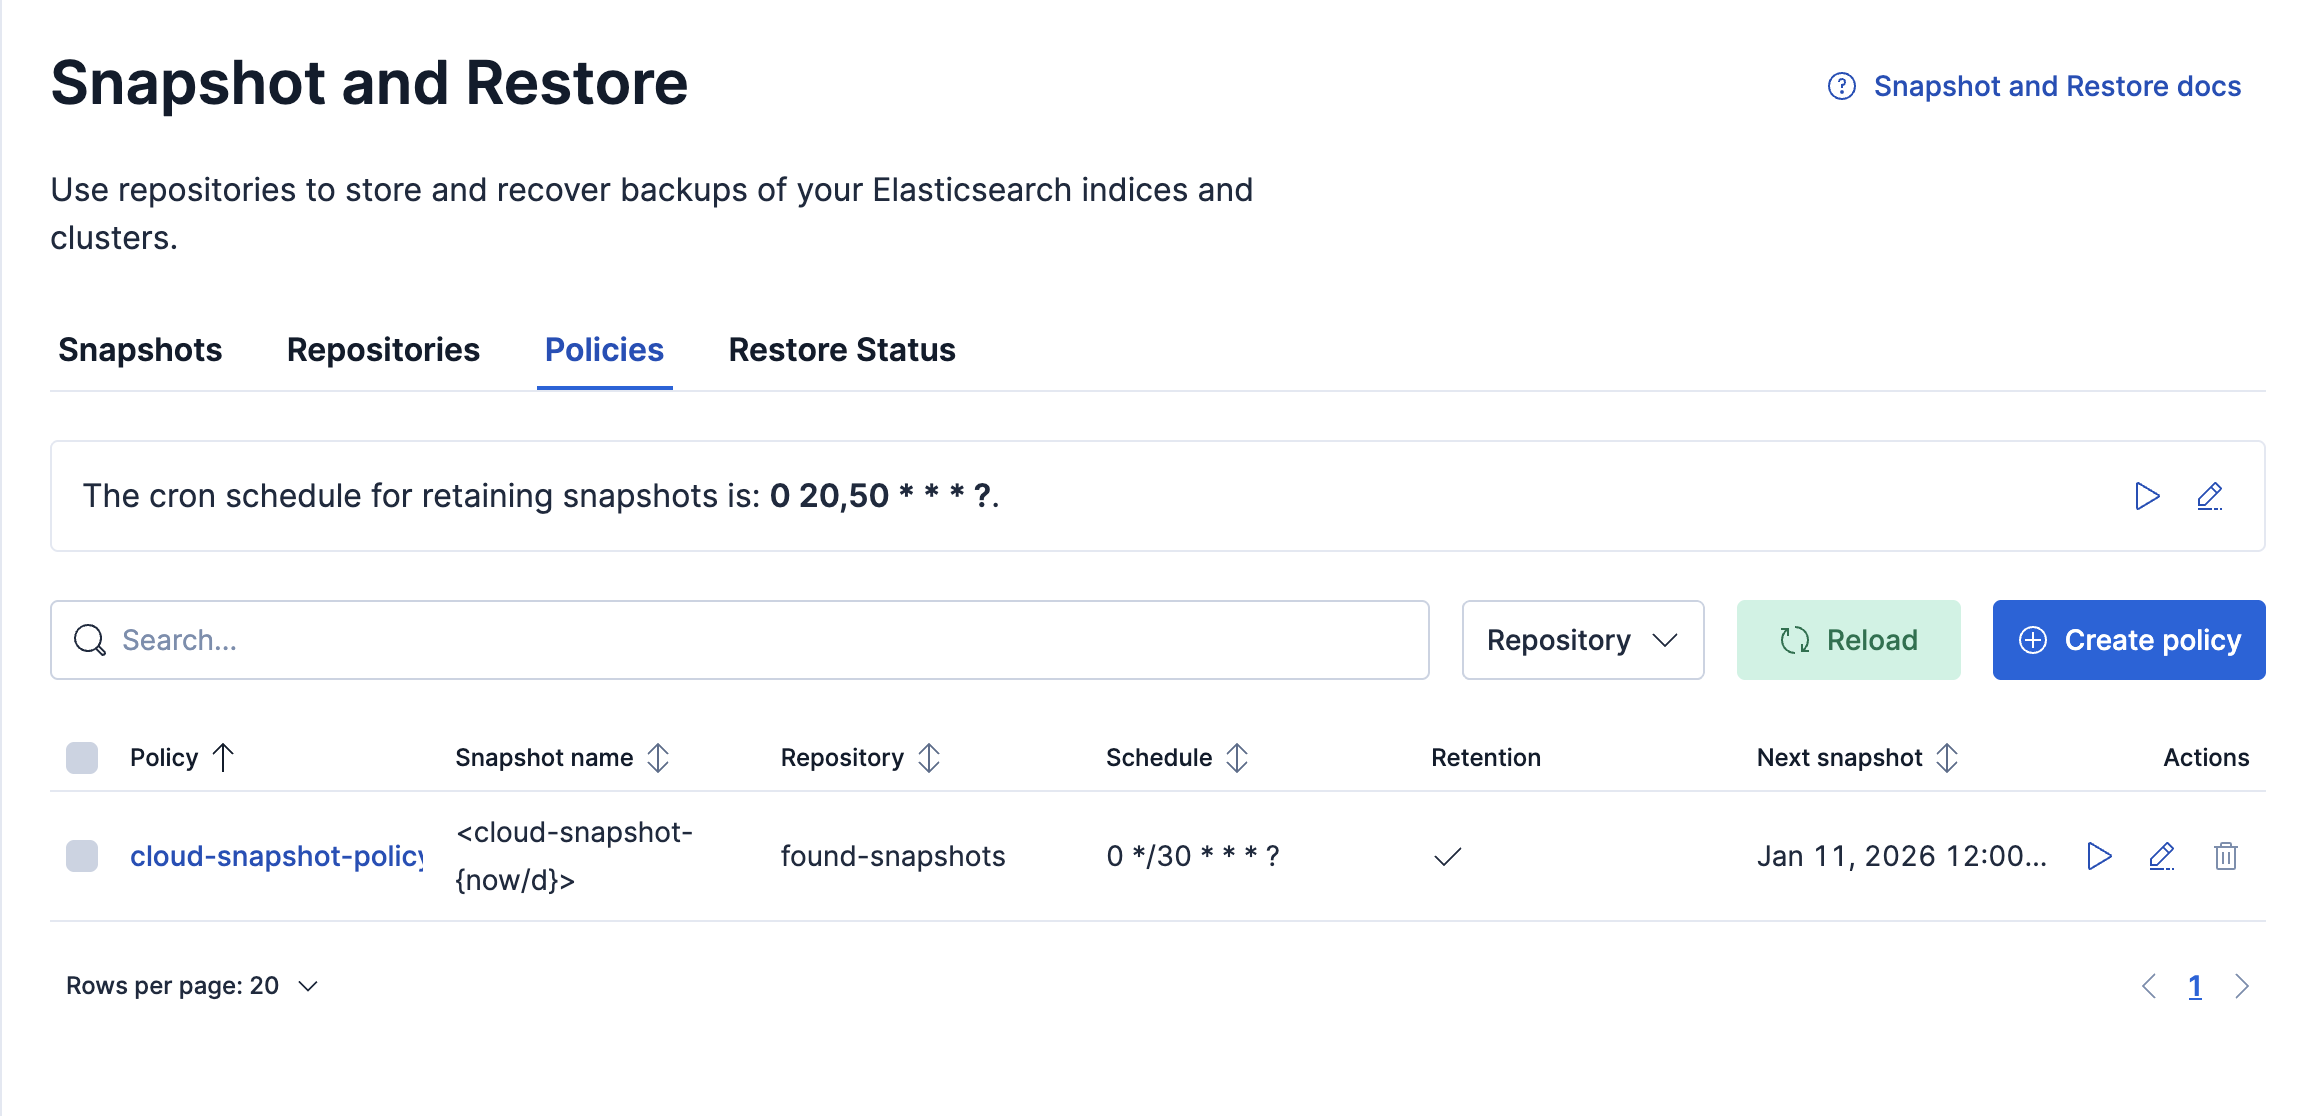The width and height of the screenshot is (2298, 1116).
Task: Click the Create policy button
Action: click(x=2128, y=640)
